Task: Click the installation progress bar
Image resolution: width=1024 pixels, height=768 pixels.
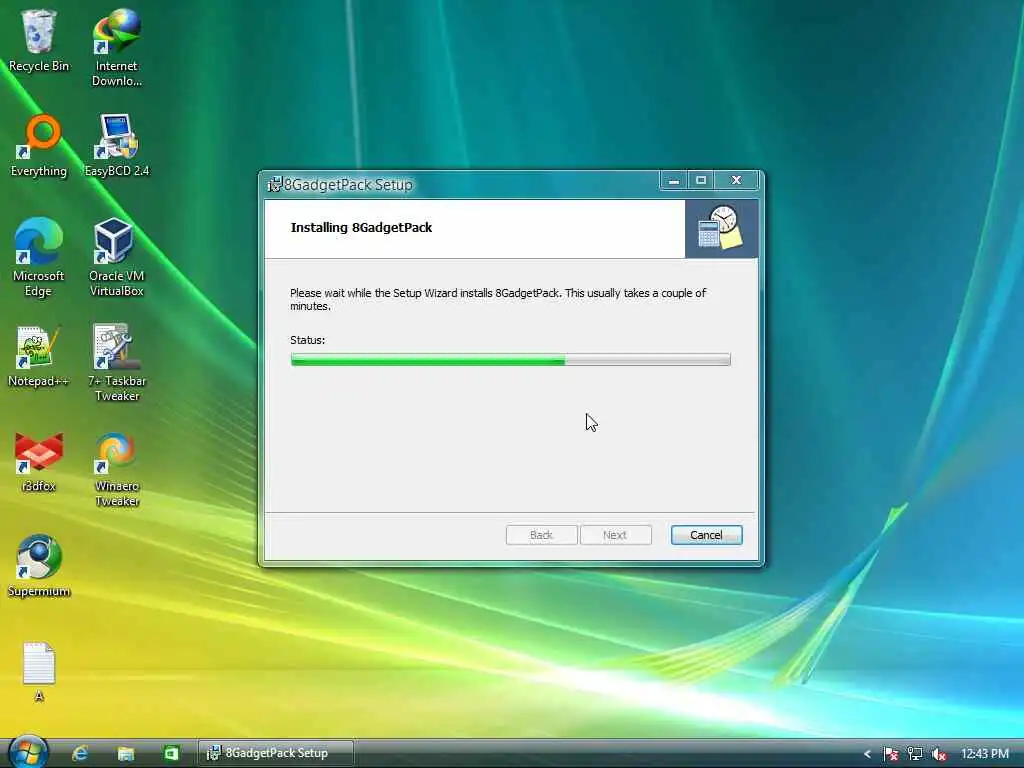Action: point(511,359)
